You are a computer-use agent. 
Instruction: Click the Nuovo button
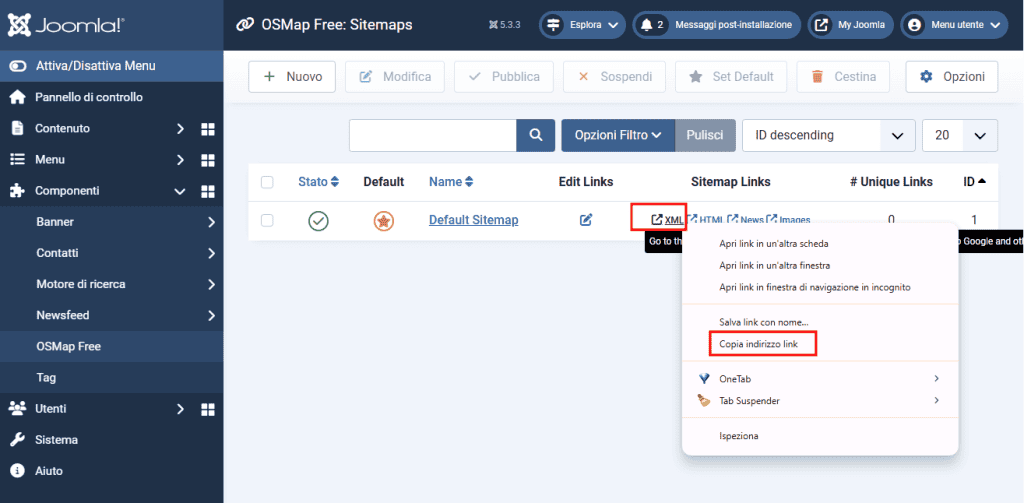point(292,77)
